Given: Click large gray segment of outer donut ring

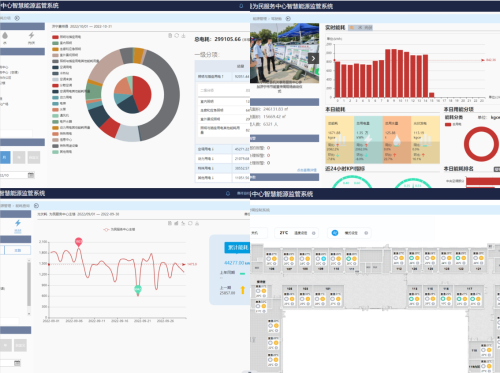Looking at the screenshot, I should click(170, 97).
